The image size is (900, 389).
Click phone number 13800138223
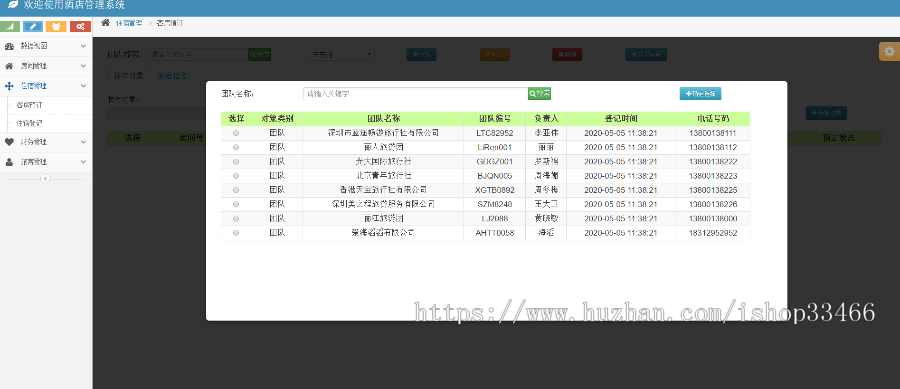click(x=713, y=176)
